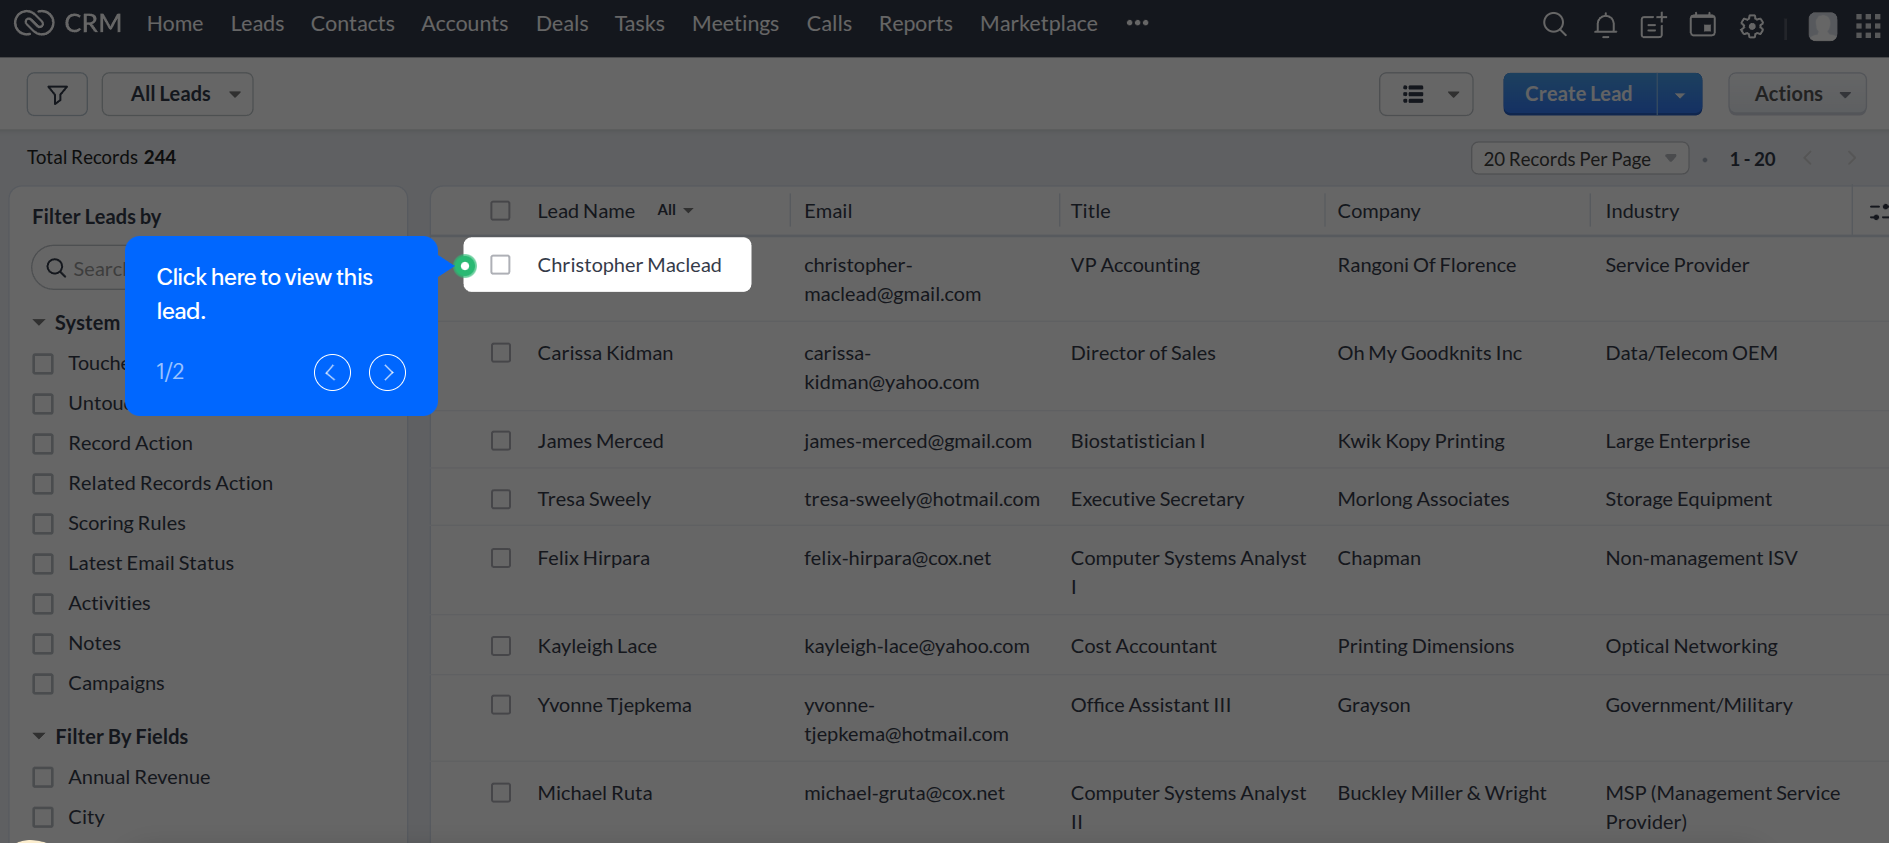Click the CRM logo icon
This screenshot has height=843, width=1889.
[34, 23]
